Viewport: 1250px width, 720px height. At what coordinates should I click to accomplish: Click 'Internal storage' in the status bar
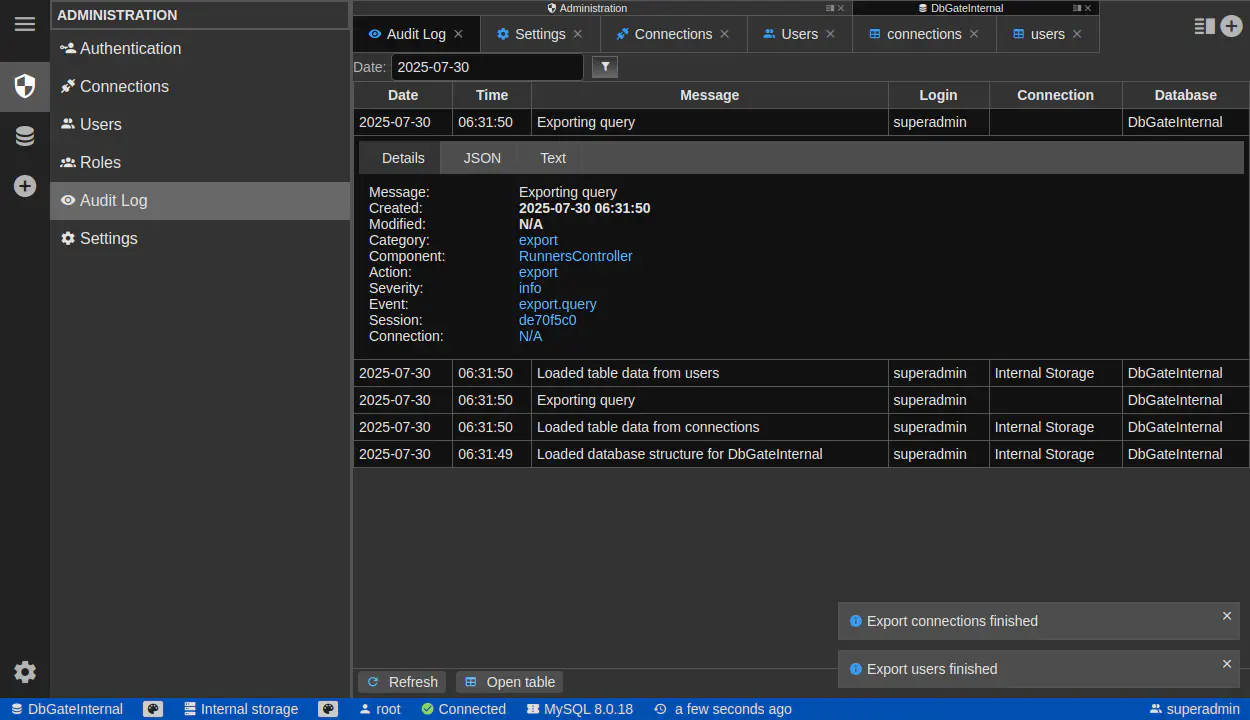(x=241, y=709)
